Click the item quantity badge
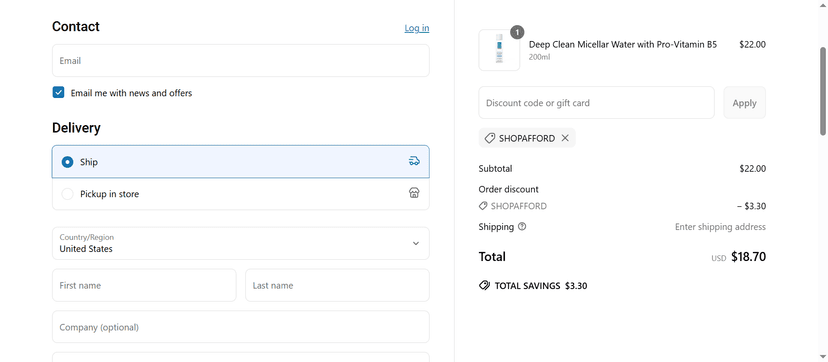The height and width of the screenshot is (362, 828). tap(517, 32)
